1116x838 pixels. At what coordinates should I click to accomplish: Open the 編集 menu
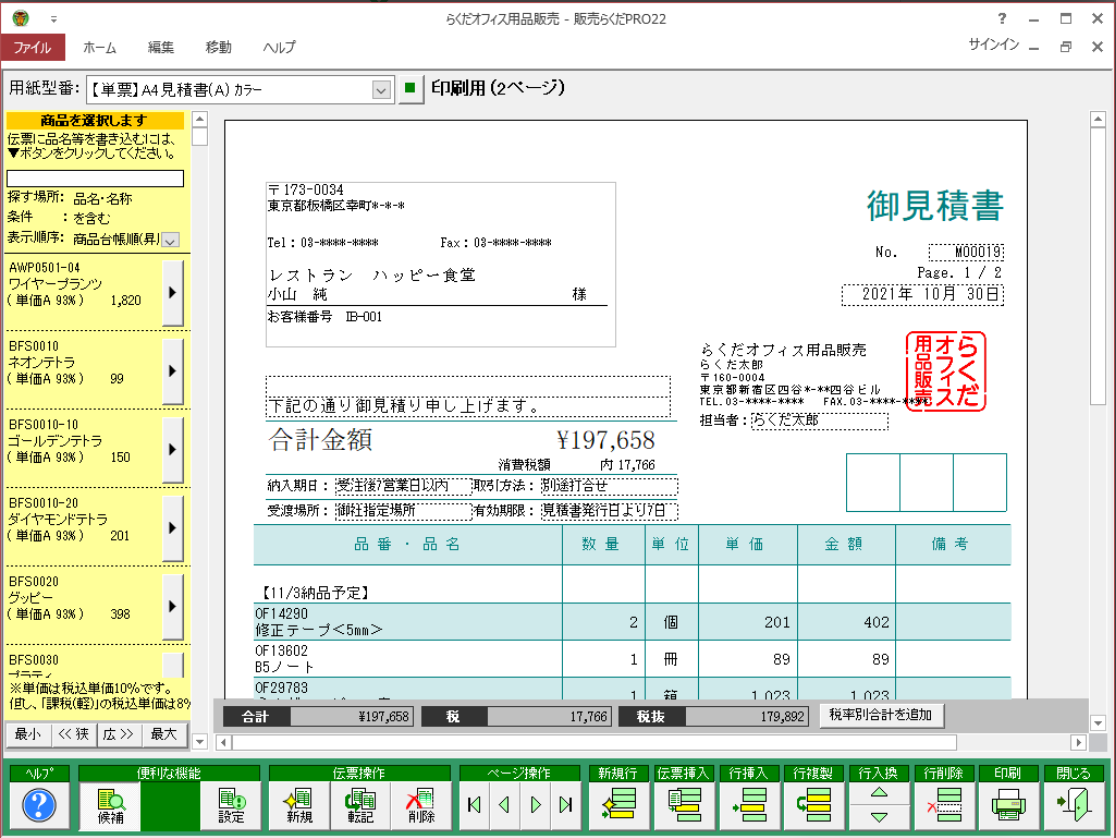click(x=161, y=47)
